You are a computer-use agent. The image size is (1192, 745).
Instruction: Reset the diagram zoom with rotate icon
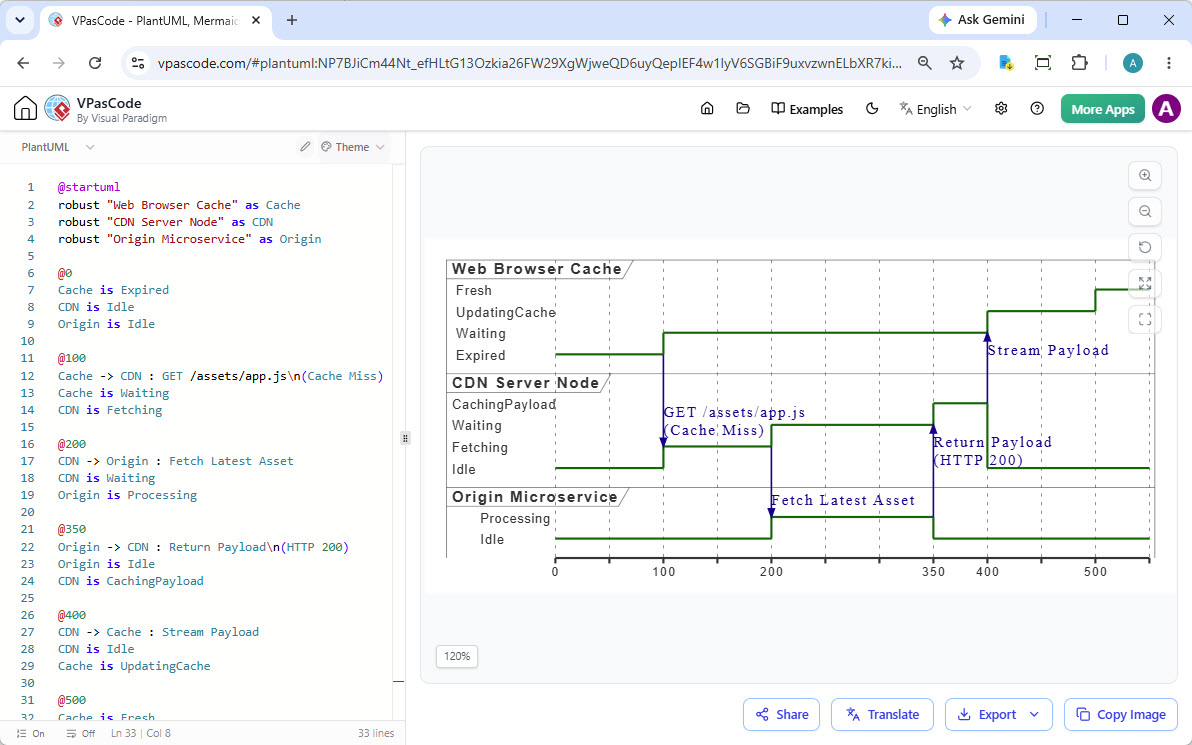[1145, 247]
